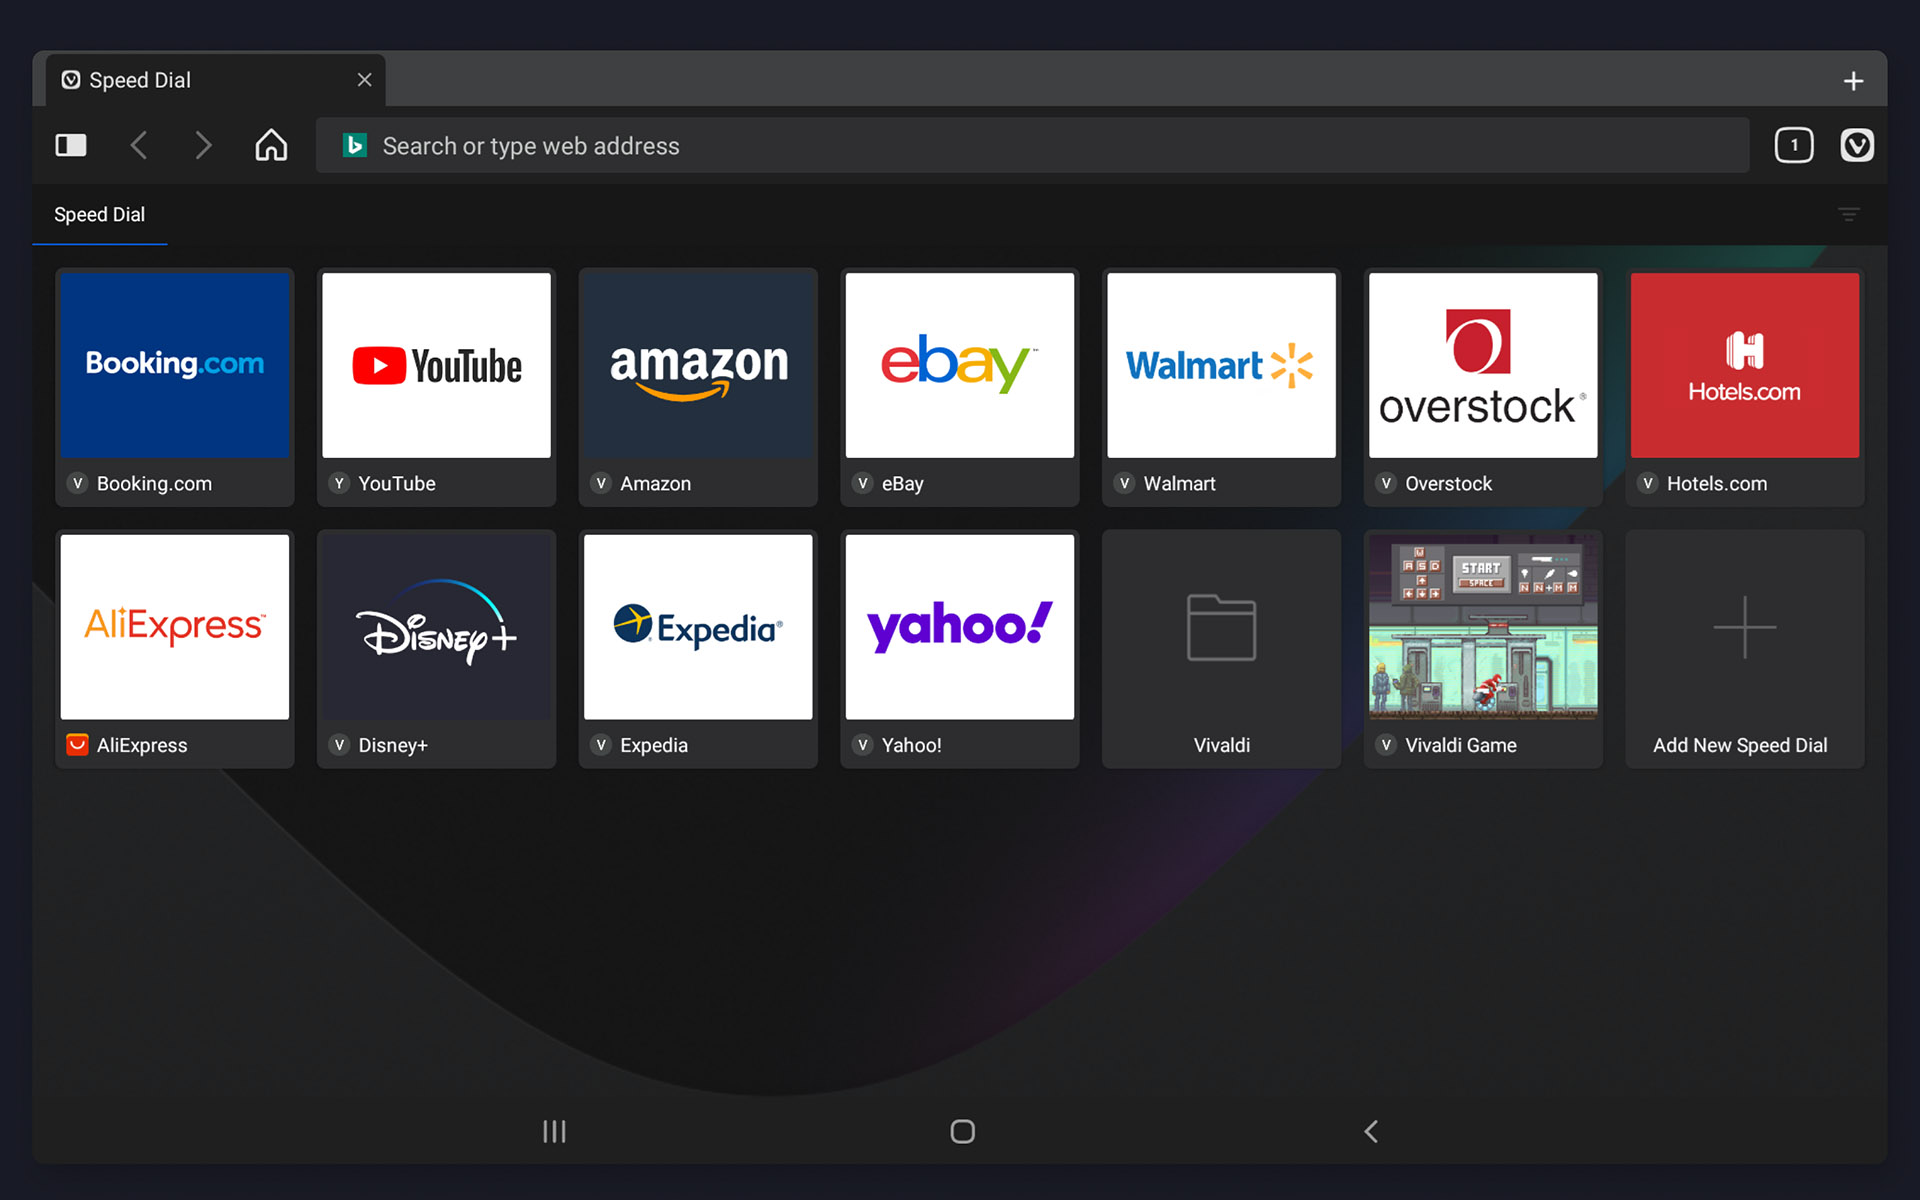Open the eBay speed dial thumbnail
This screenshot has height=1200, width=1920.
(x=960, y=365)
